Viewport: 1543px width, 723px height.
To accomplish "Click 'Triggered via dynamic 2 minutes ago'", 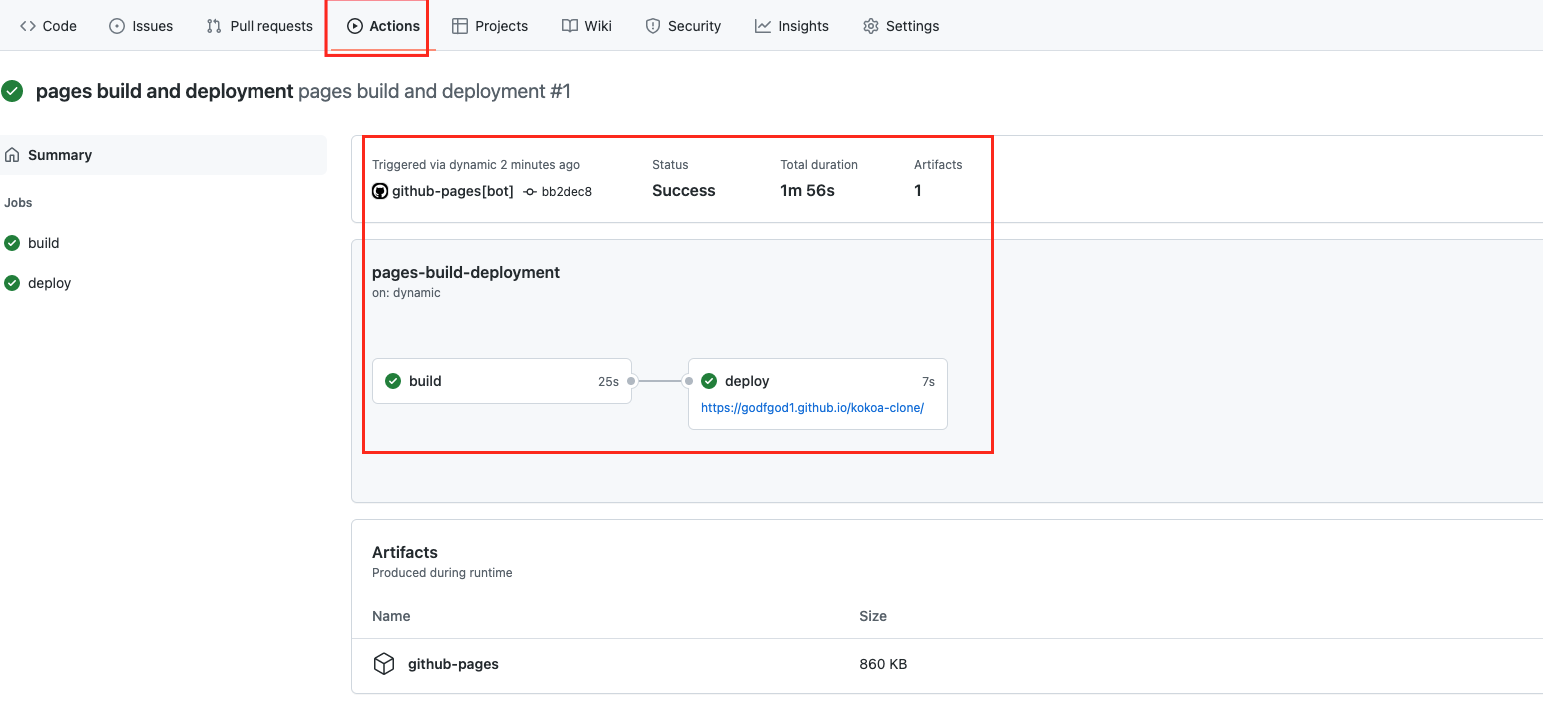I will pyautogui.click(x=476, y=165).
